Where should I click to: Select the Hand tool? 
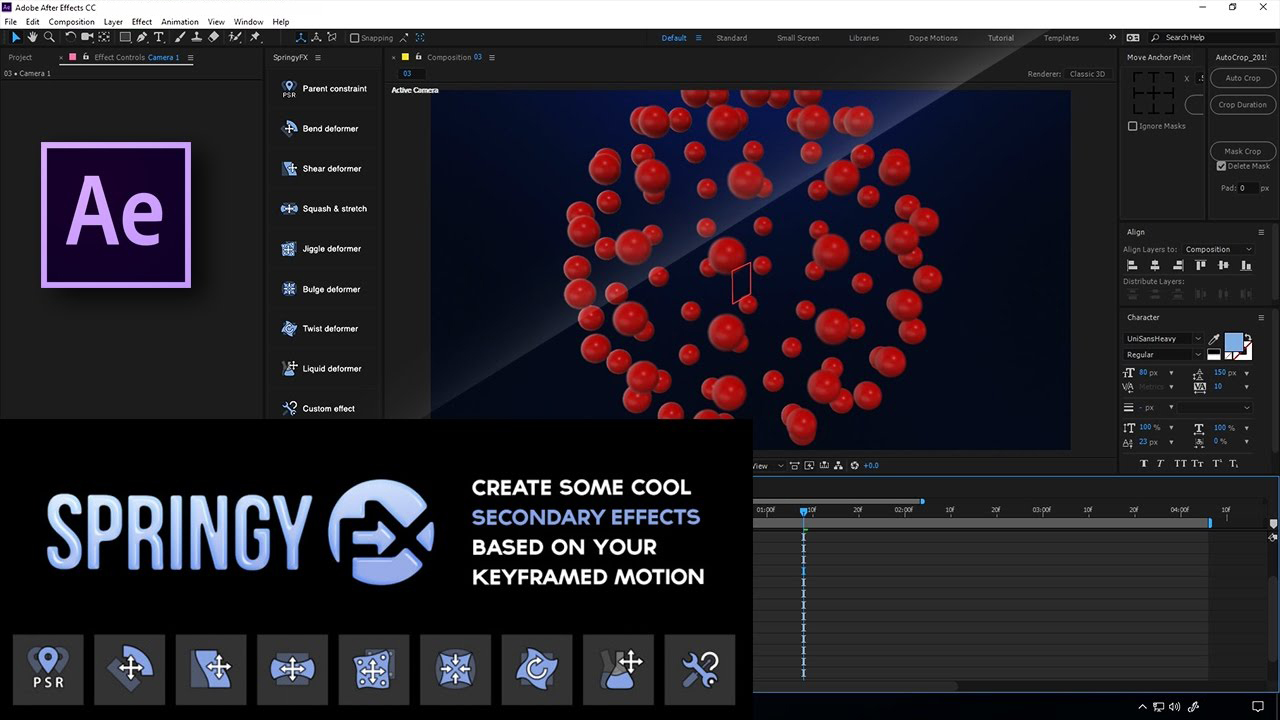click(x=32, y=37)
